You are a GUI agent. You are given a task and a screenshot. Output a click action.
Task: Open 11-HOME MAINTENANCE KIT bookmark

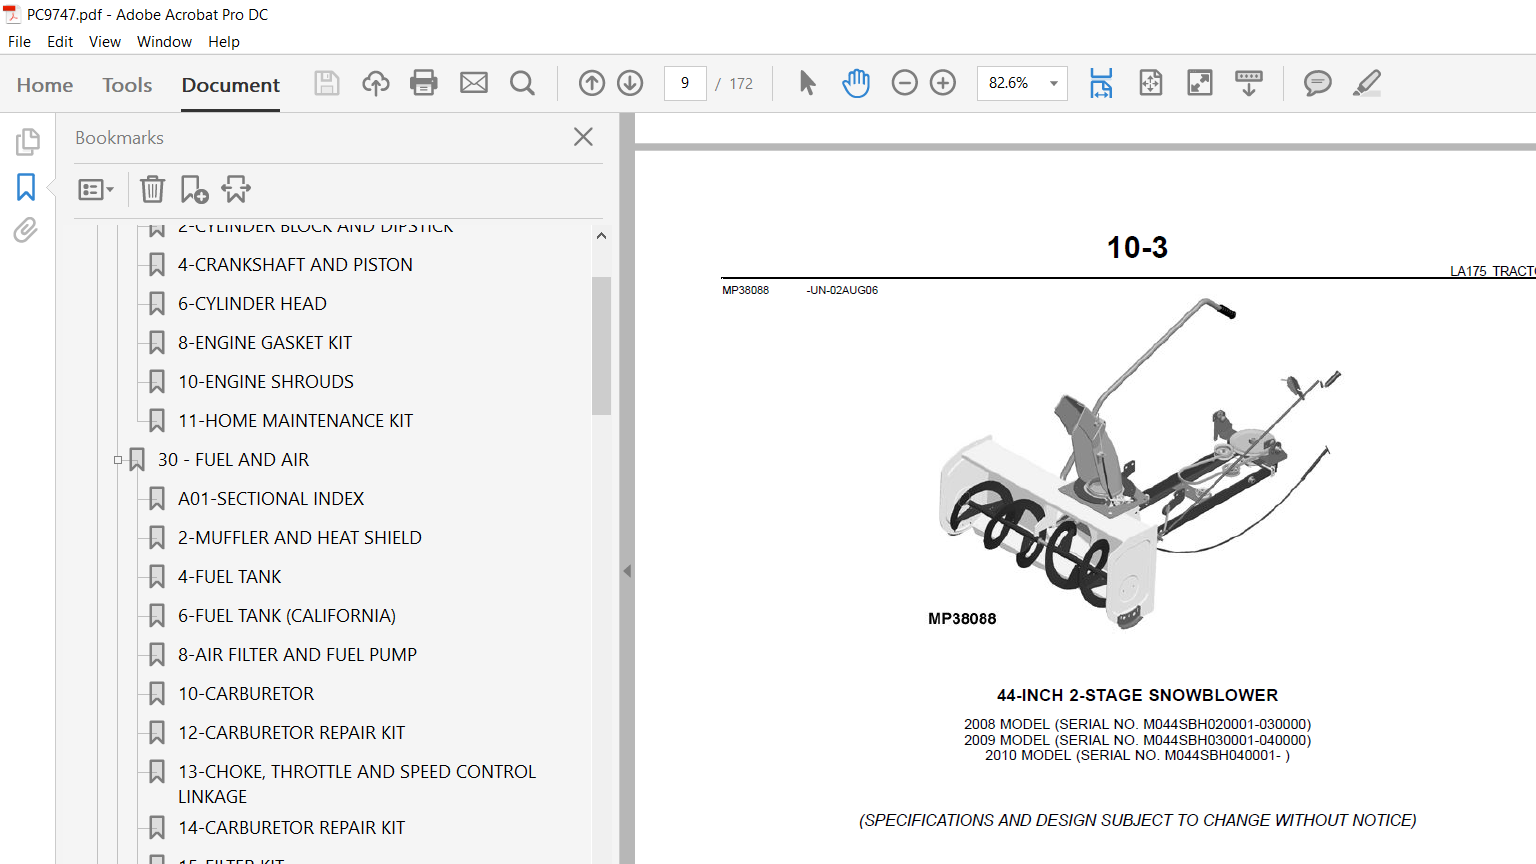point(295,421)
